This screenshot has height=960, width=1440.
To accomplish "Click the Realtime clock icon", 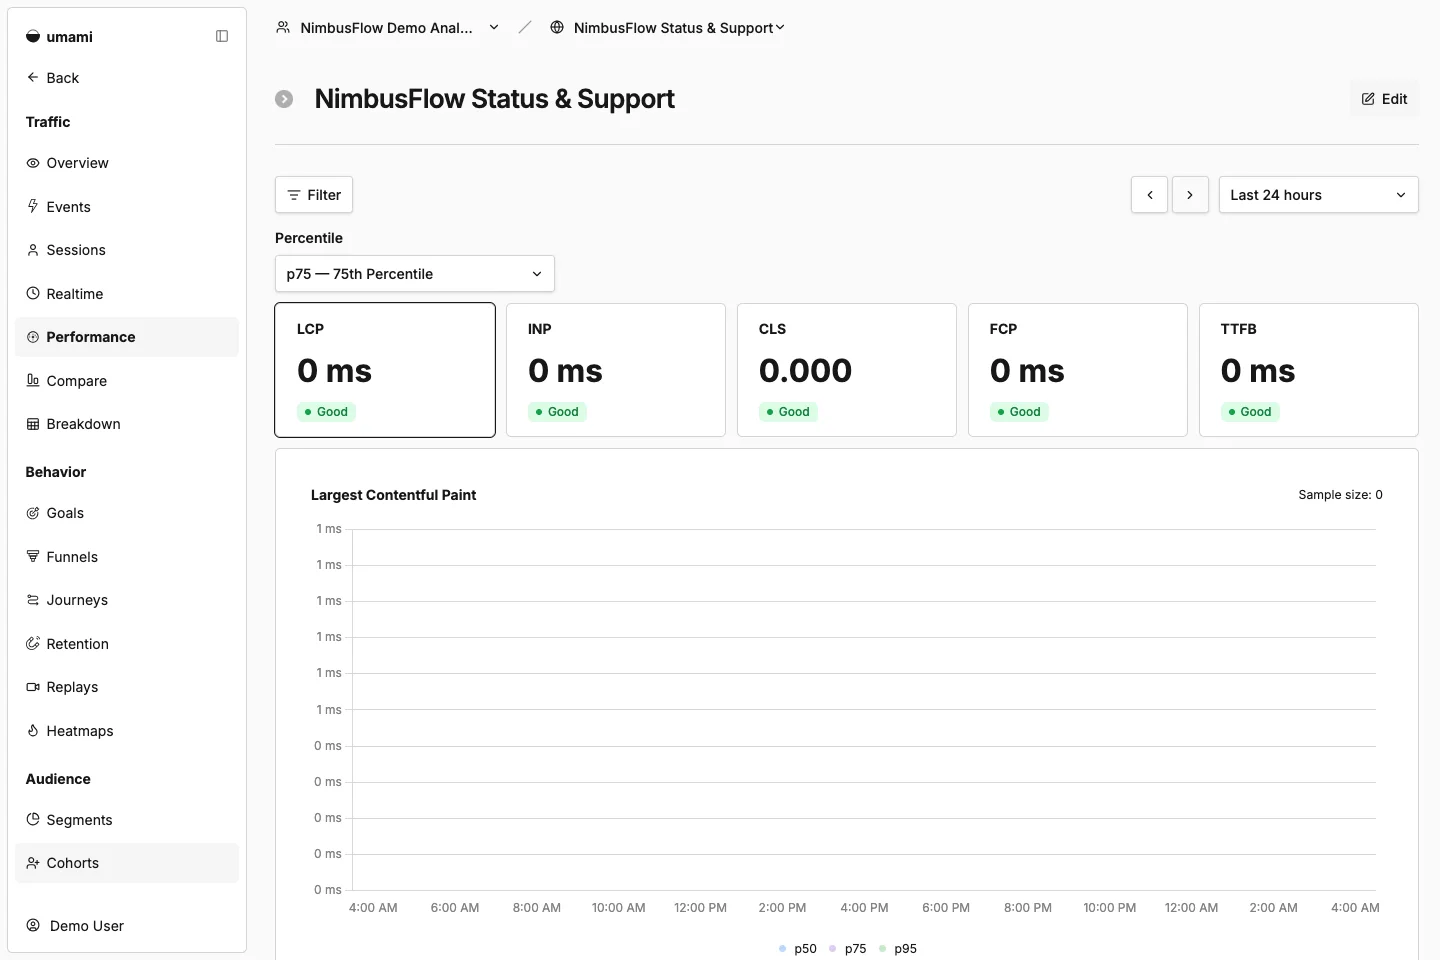I will (33, 293).
